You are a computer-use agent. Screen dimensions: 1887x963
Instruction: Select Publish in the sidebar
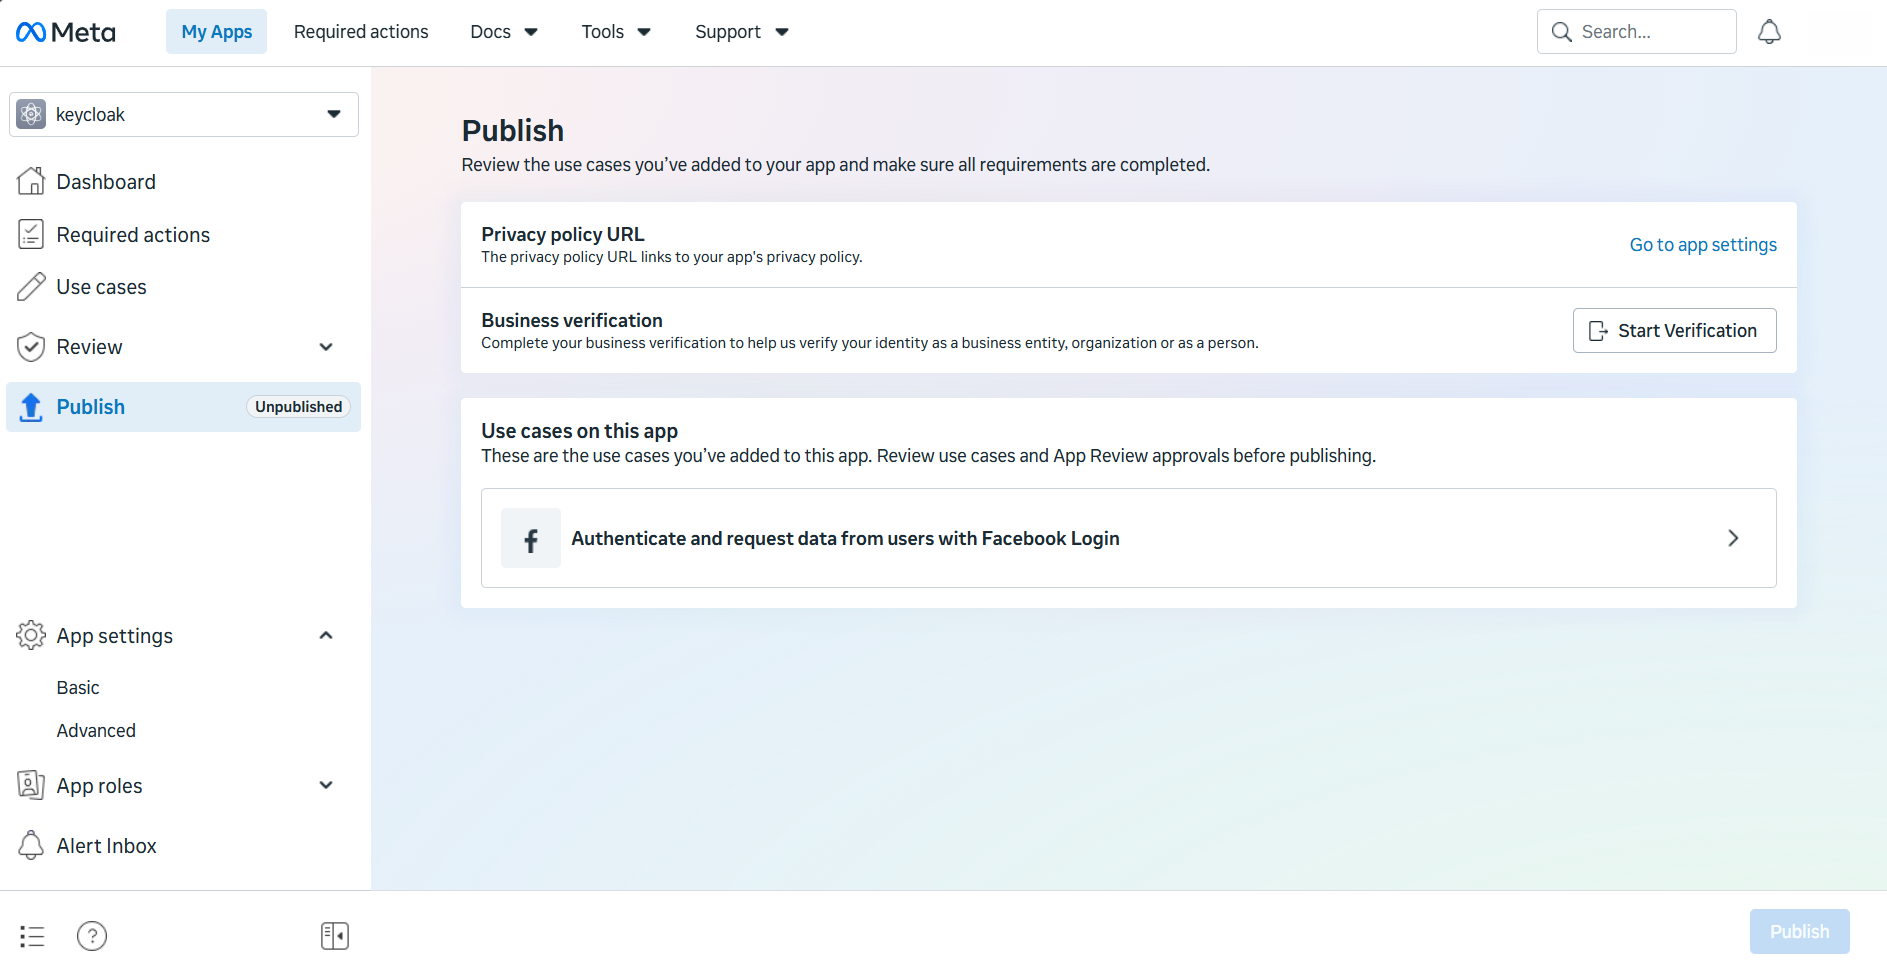184,407
